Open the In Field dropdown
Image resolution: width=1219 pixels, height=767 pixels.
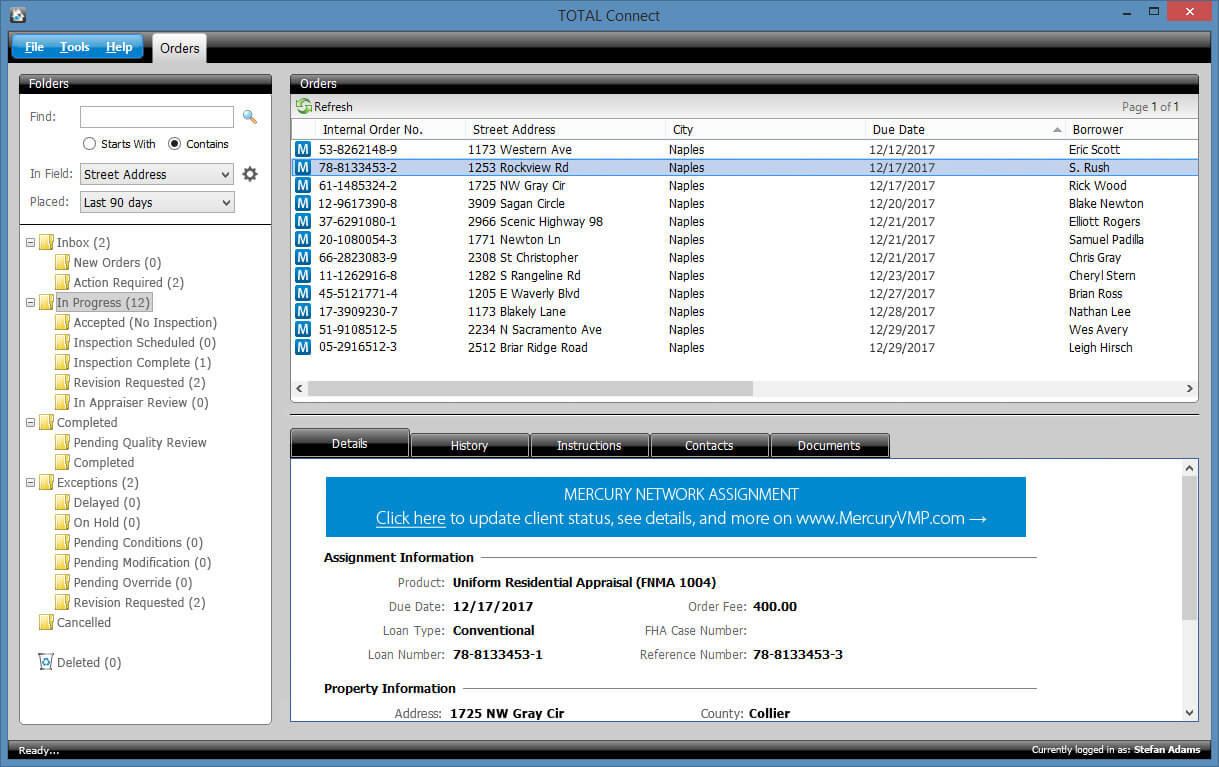(x=157, y=175)
